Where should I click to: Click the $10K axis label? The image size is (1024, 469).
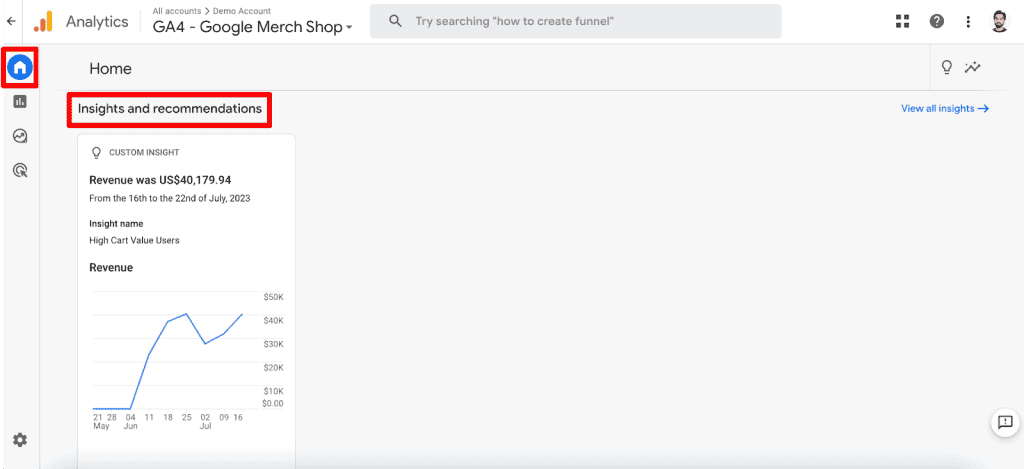273,391
